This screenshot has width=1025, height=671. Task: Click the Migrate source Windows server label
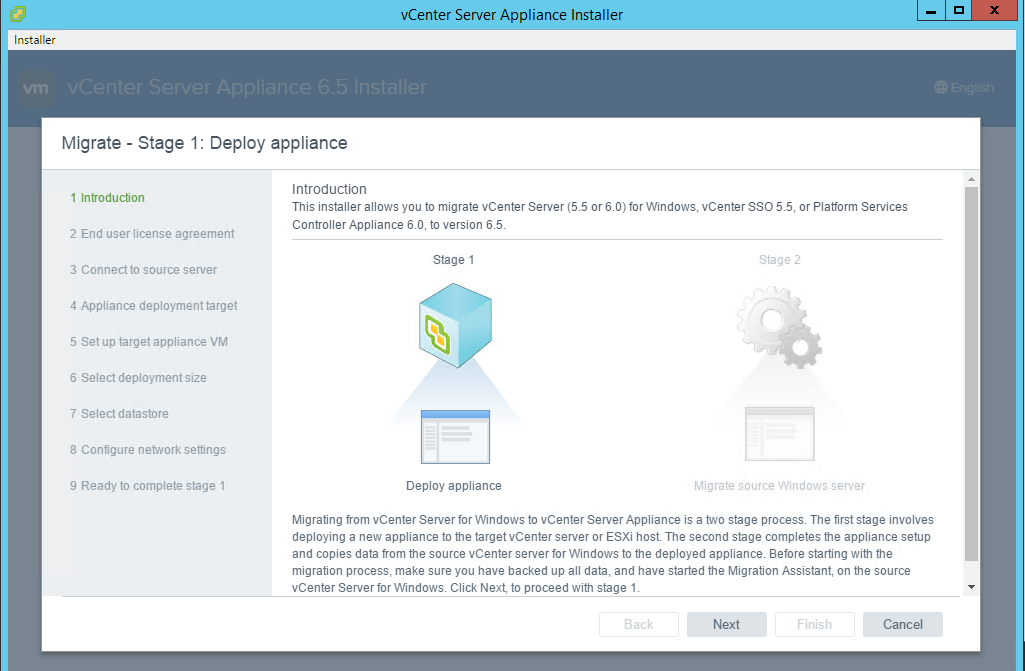779,486
